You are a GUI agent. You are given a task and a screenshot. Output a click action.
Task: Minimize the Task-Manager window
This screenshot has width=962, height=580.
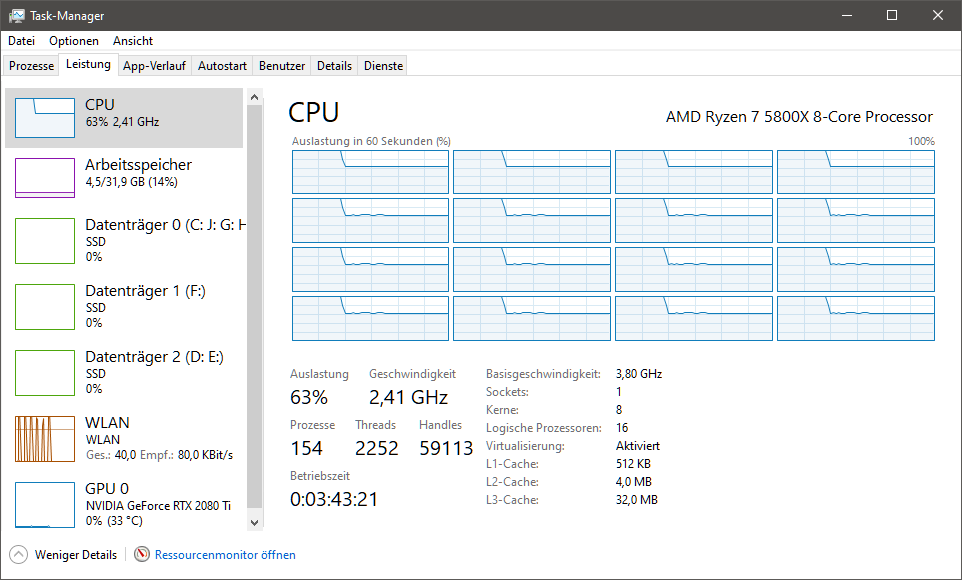pos(847,15)
